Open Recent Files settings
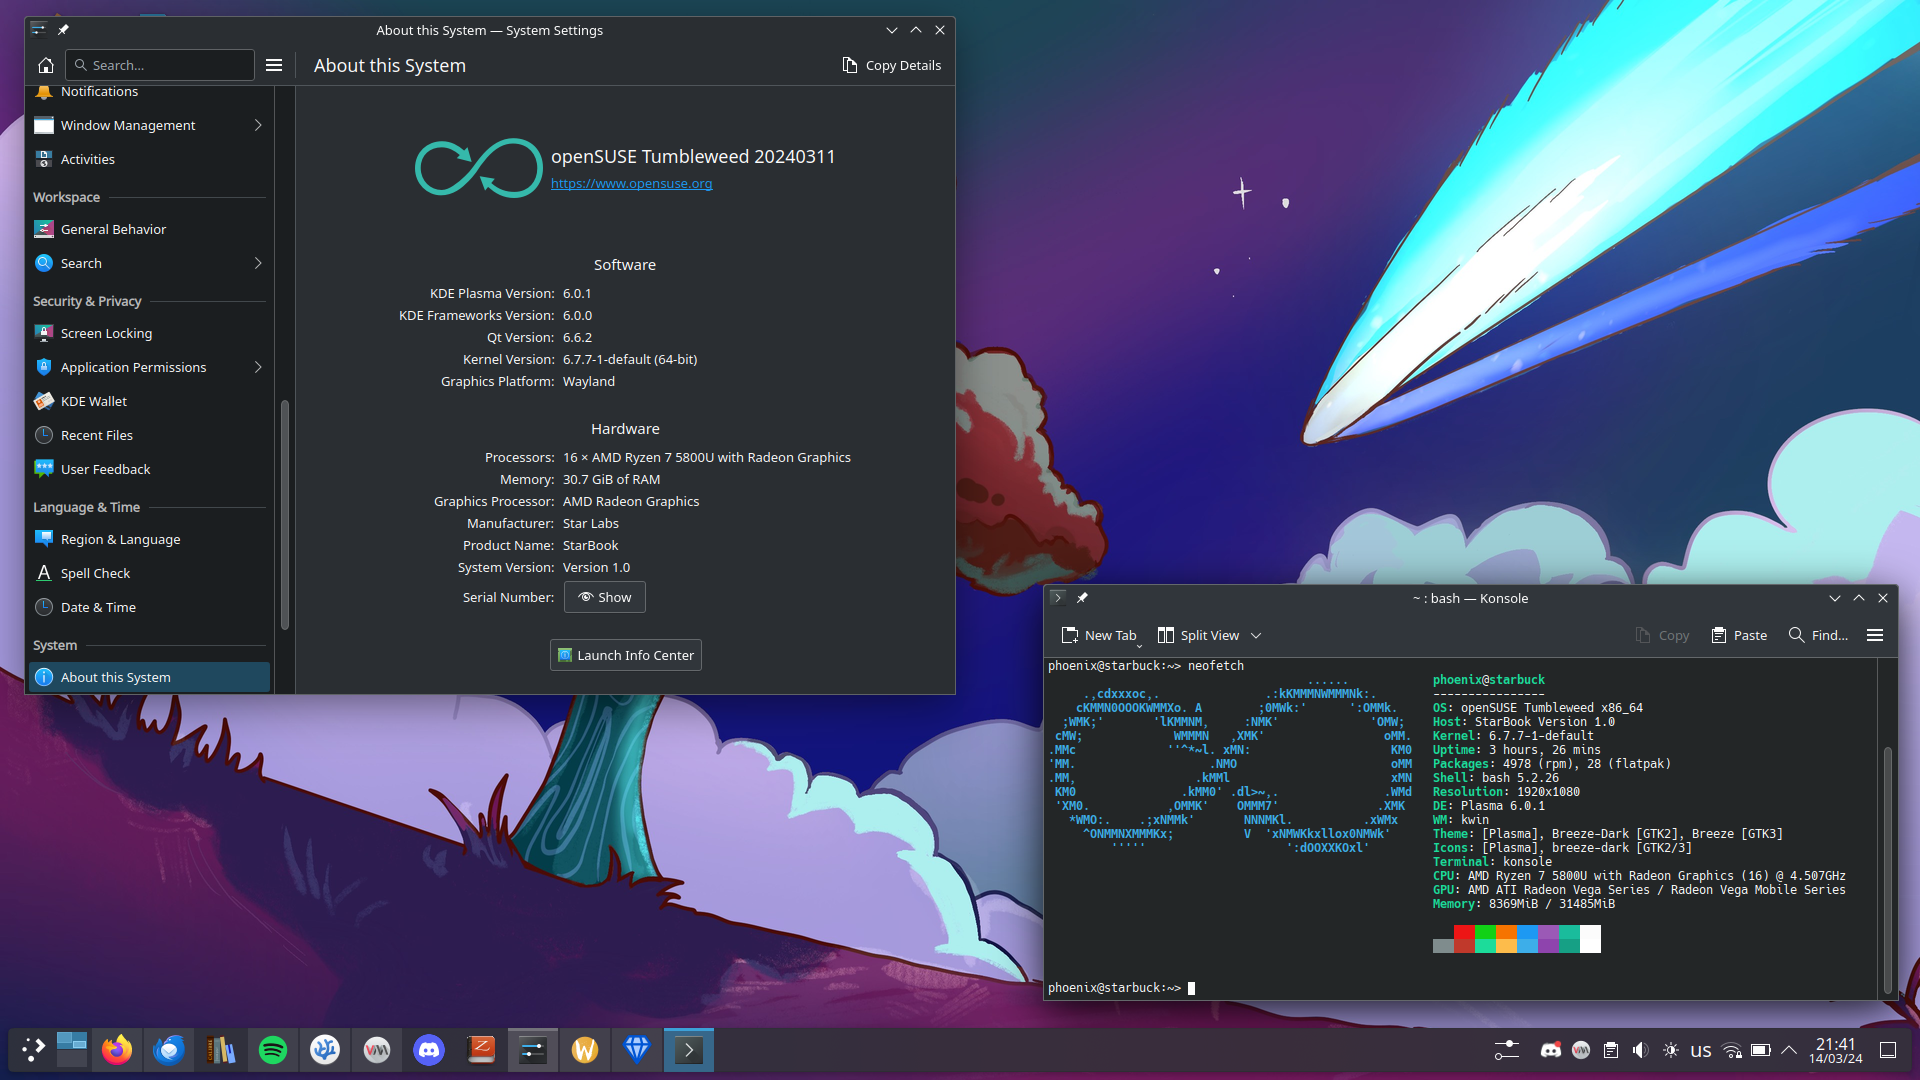The width and height of the screenshot is (1920, 1080). tap(150, 435)
